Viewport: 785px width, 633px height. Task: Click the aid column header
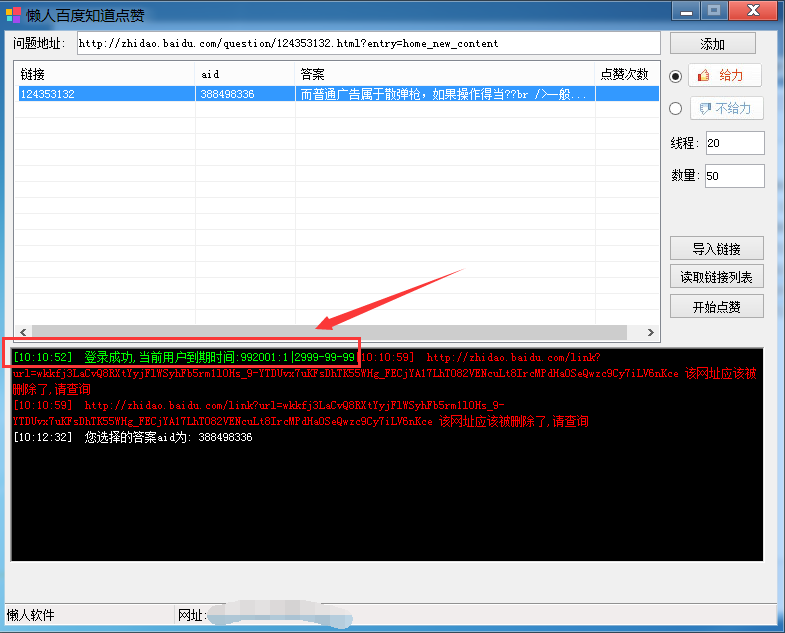coord(245,75)
